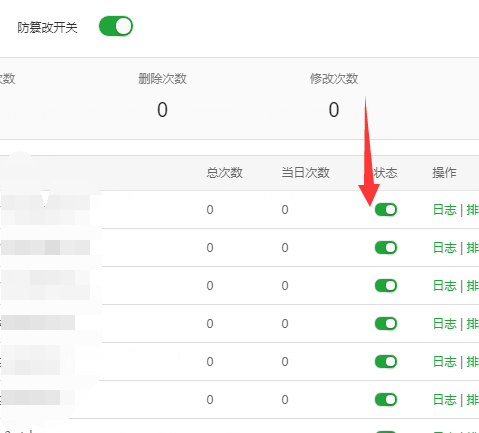479x433 pixels.
Task: Select the 修改次数 statistic label
Action: (334, 79)
